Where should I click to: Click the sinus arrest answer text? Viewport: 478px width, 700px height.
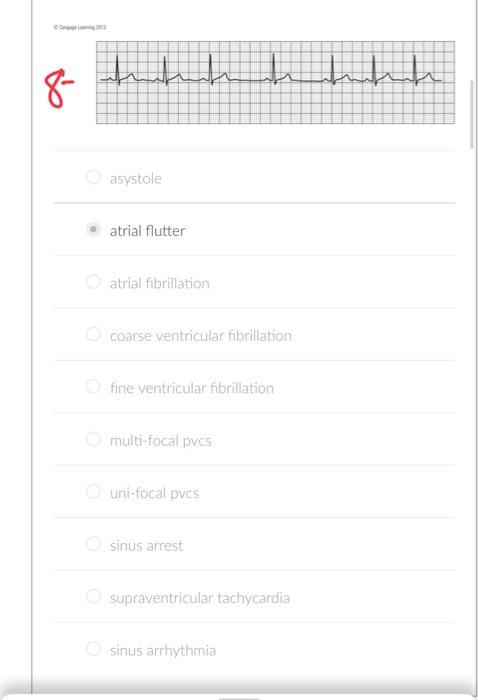pyautogui.click(x=146, y=546)
